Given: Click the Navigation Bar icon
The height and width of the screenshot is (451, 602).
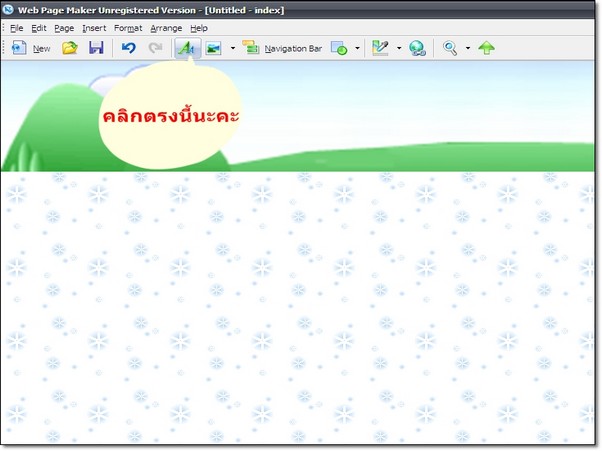Looking at the screenshot, I should click(x=250, y=48).
